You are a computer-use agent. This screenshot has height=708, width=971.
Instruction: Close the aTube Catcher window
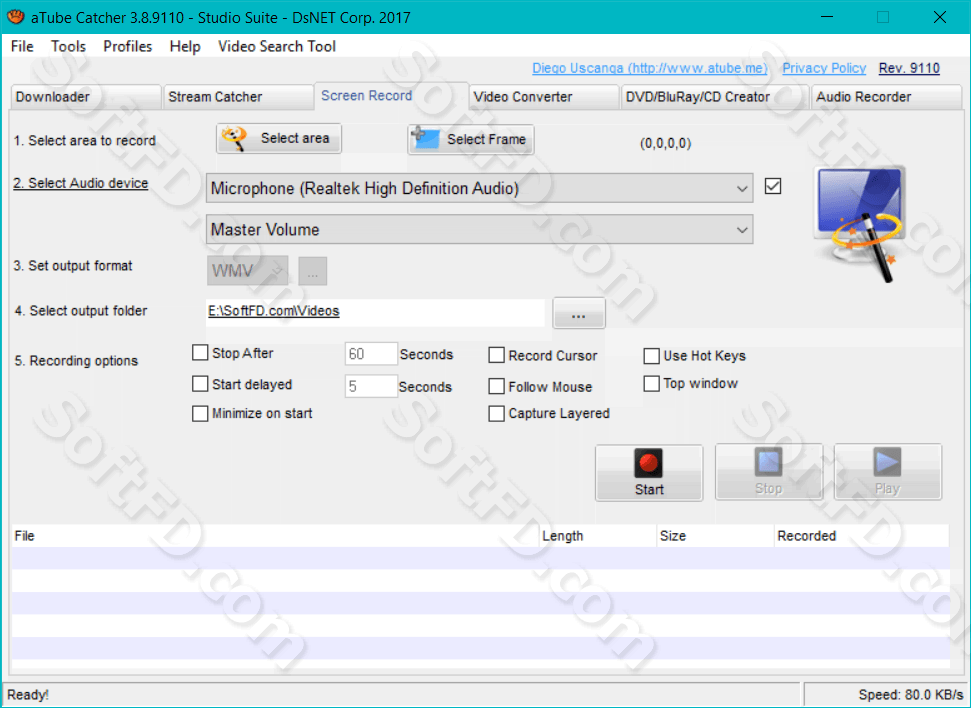click(940, 17)
